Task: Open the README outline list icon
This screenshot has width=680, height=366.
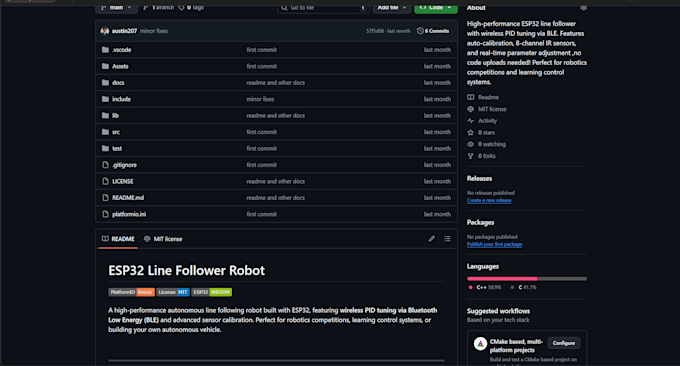Action: pos(447,239)
